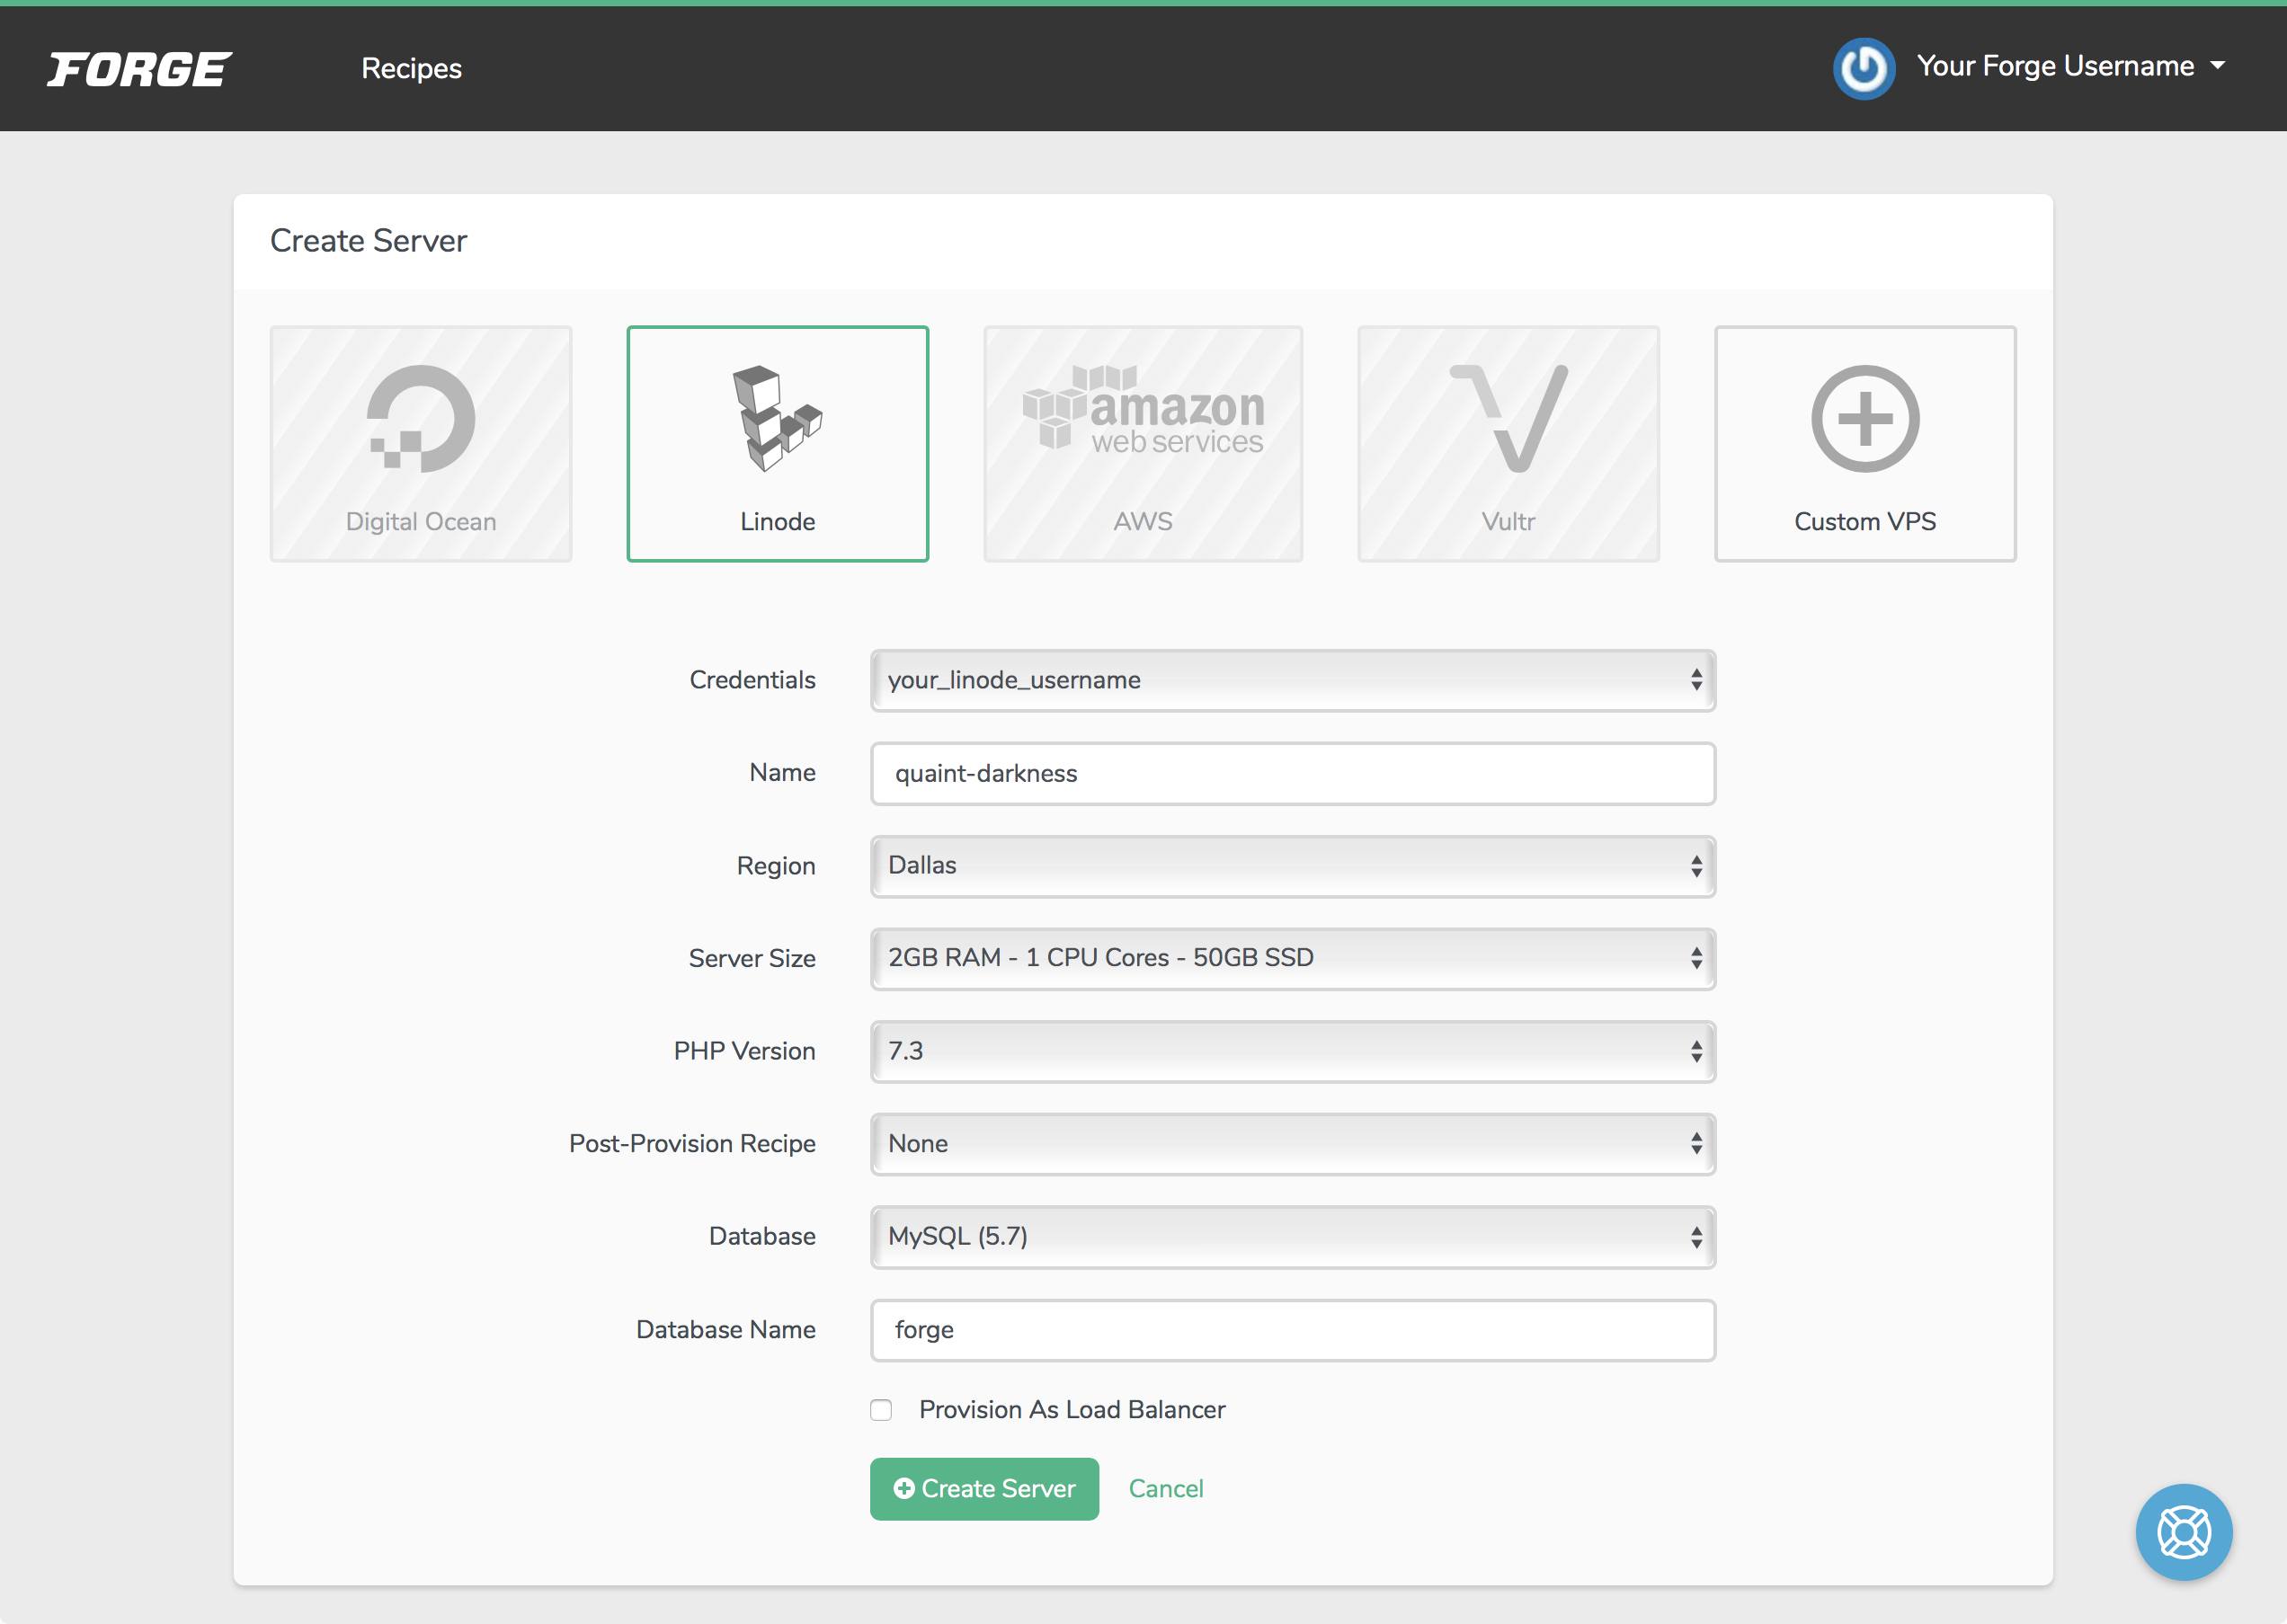Cancel server creation
The height and width of the screenshot is (1624, 2287).
coord(1166,1488)
